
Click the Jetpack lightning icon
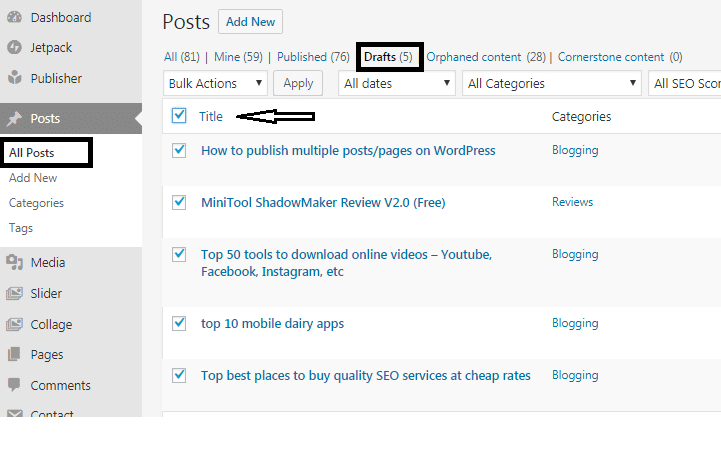point(14,47)
